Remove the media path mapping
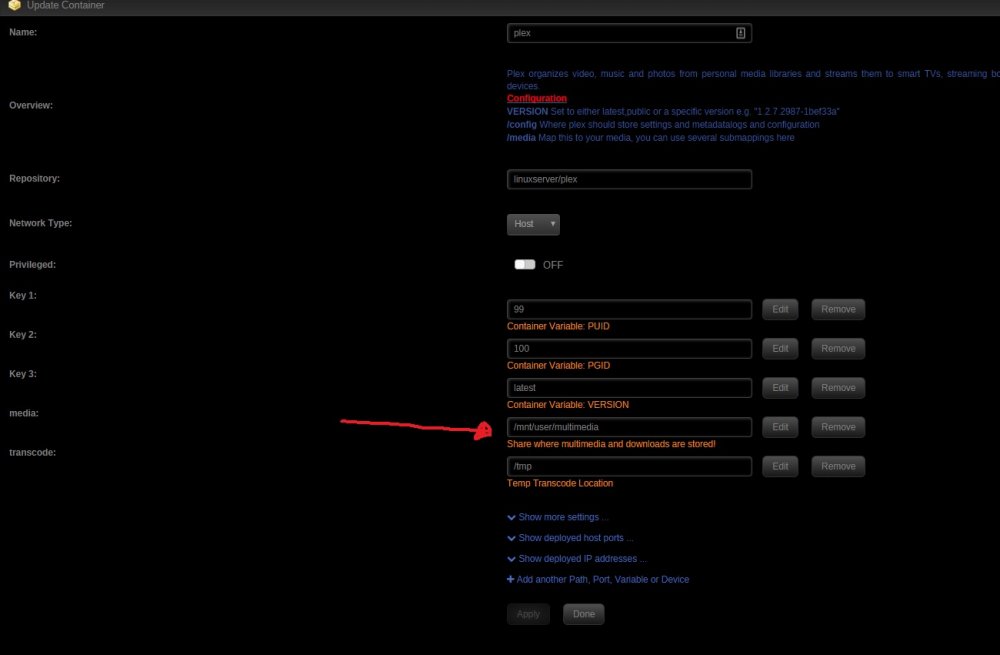Image resolution: width=1000 pixels, height=655 pixels. (x=838, y=427)
